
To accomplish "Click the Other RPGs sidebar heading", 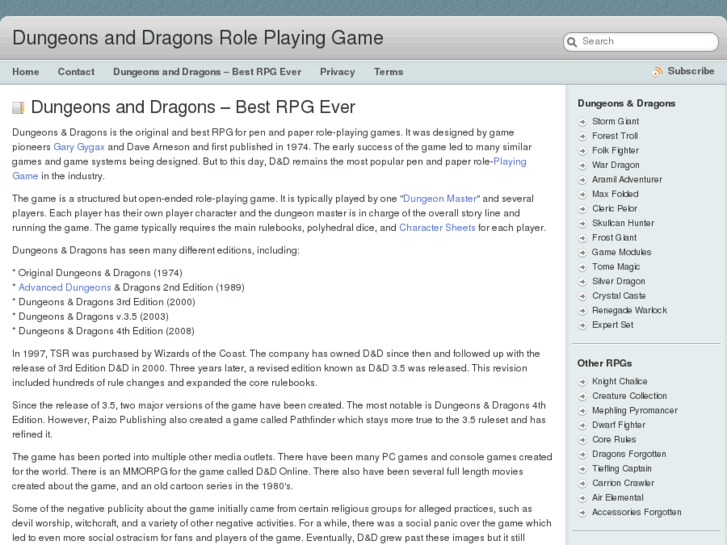I will pyautogui.click(x=604, y=363).
